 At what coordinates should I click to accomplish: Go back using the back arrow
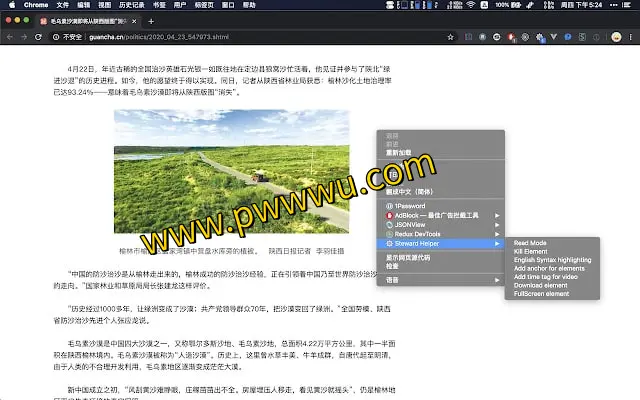(x=9, y=37)
